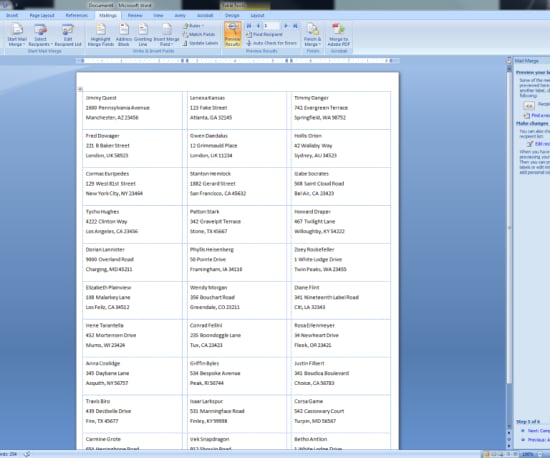Click the proofing status icon
This screenshot has width=550, height=458.
coord(27,454)
